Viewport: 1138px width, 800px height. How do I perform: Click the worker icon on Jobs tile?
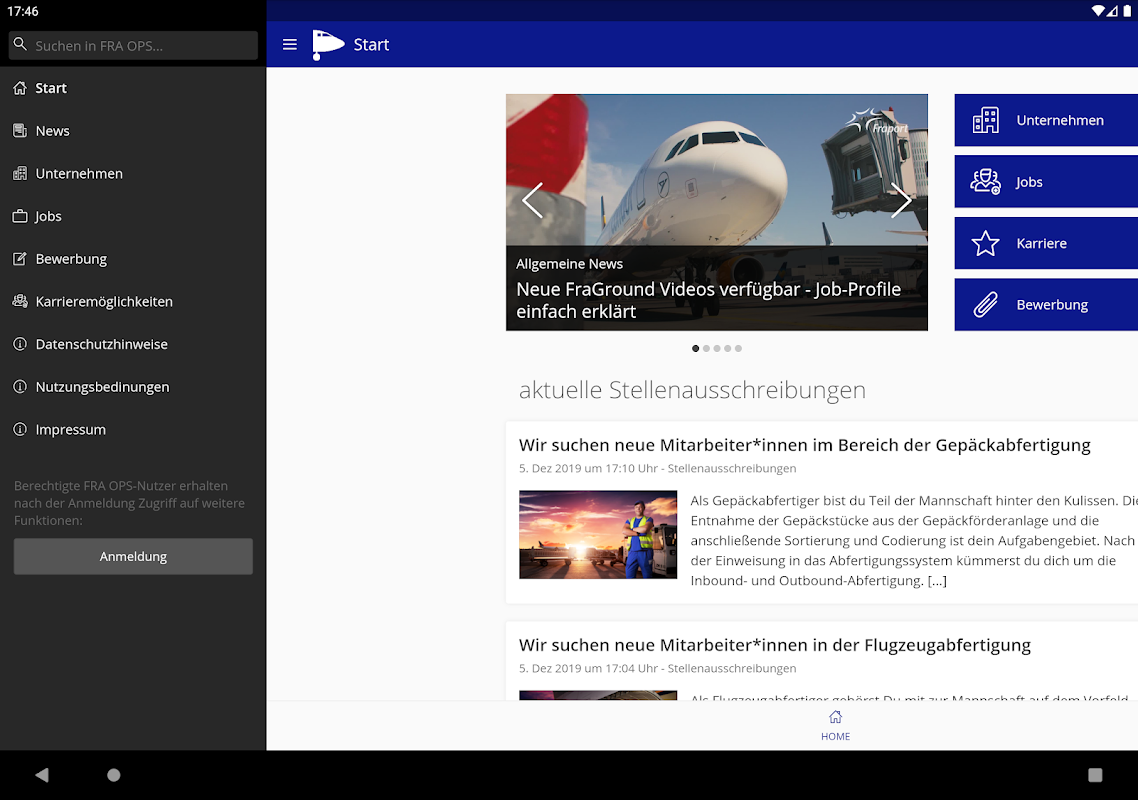986,181
